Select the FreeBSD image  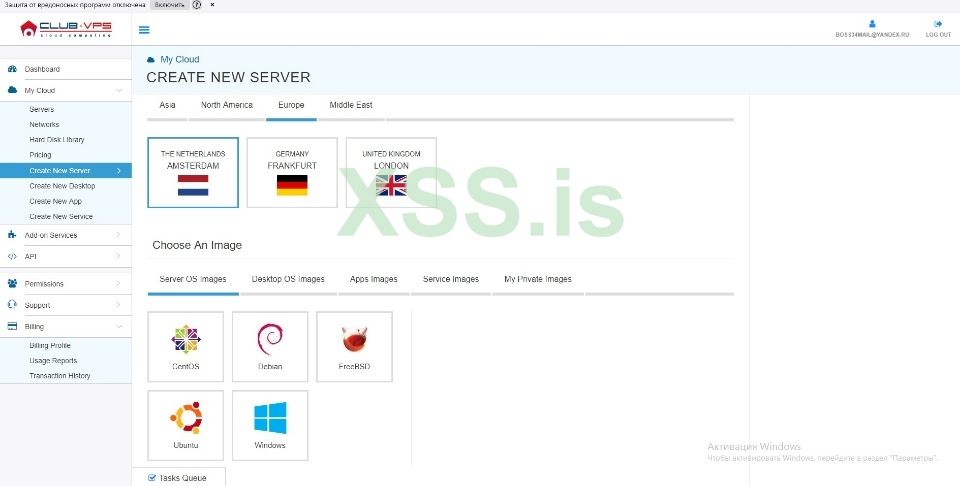pyautogui.click(x=354, y=346)
